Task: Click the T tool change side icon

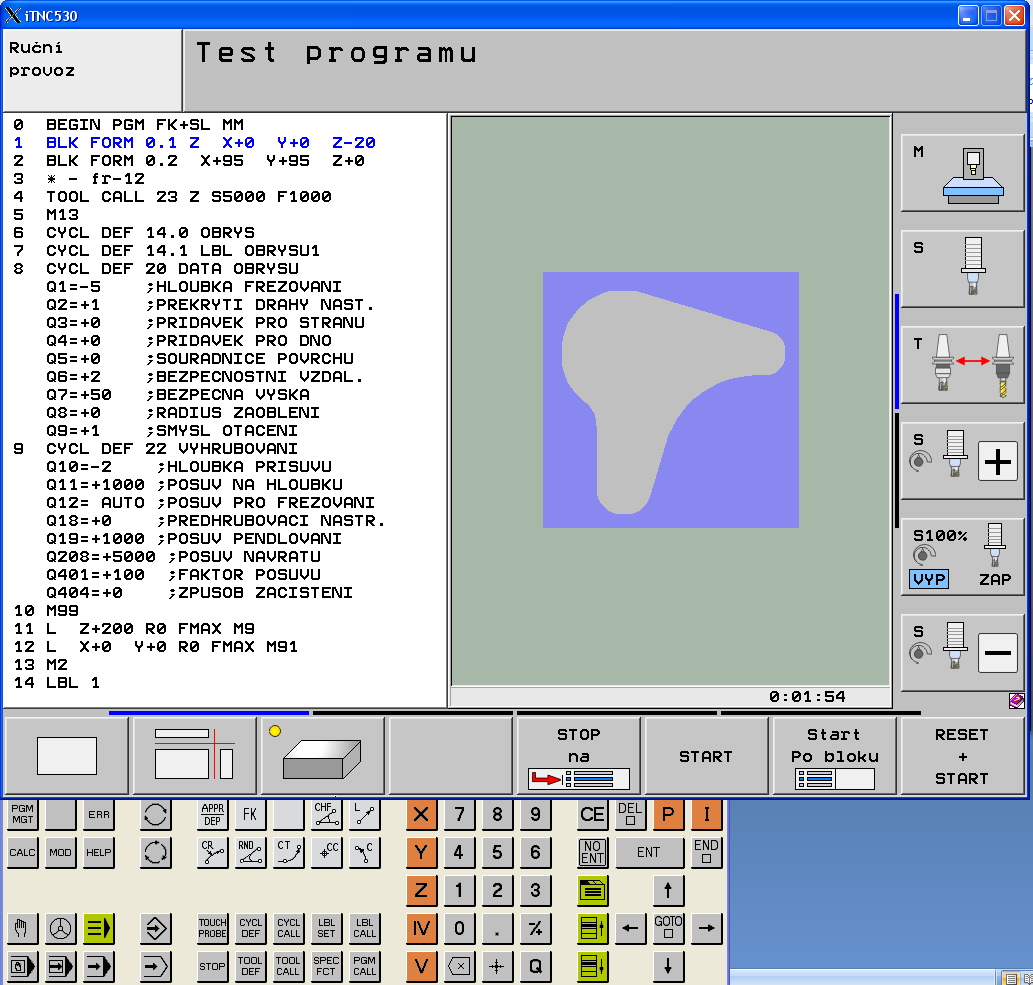Action: coord(962,365)
